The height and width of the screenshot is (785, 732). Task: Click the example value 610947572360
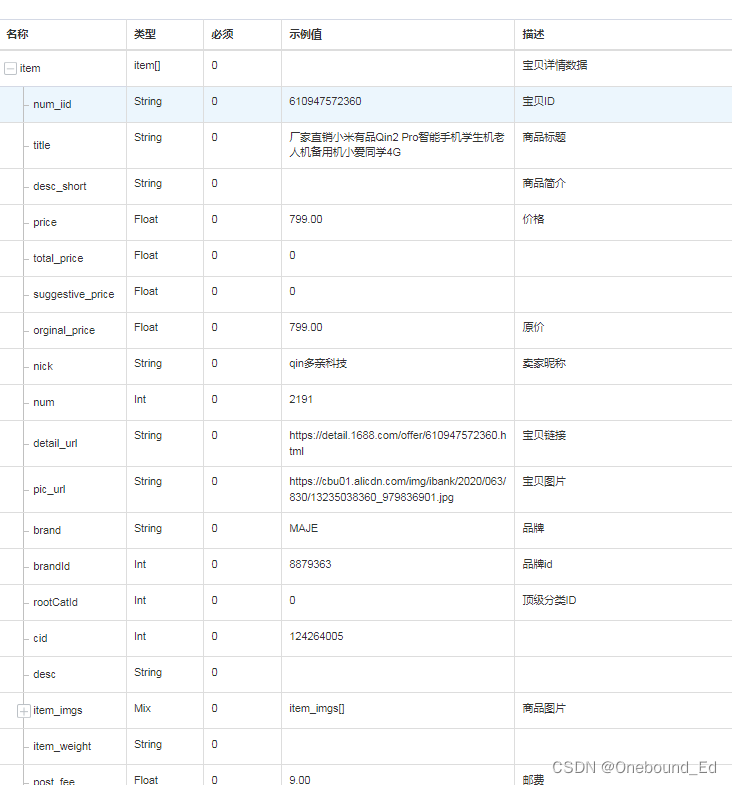pos(325,101)
